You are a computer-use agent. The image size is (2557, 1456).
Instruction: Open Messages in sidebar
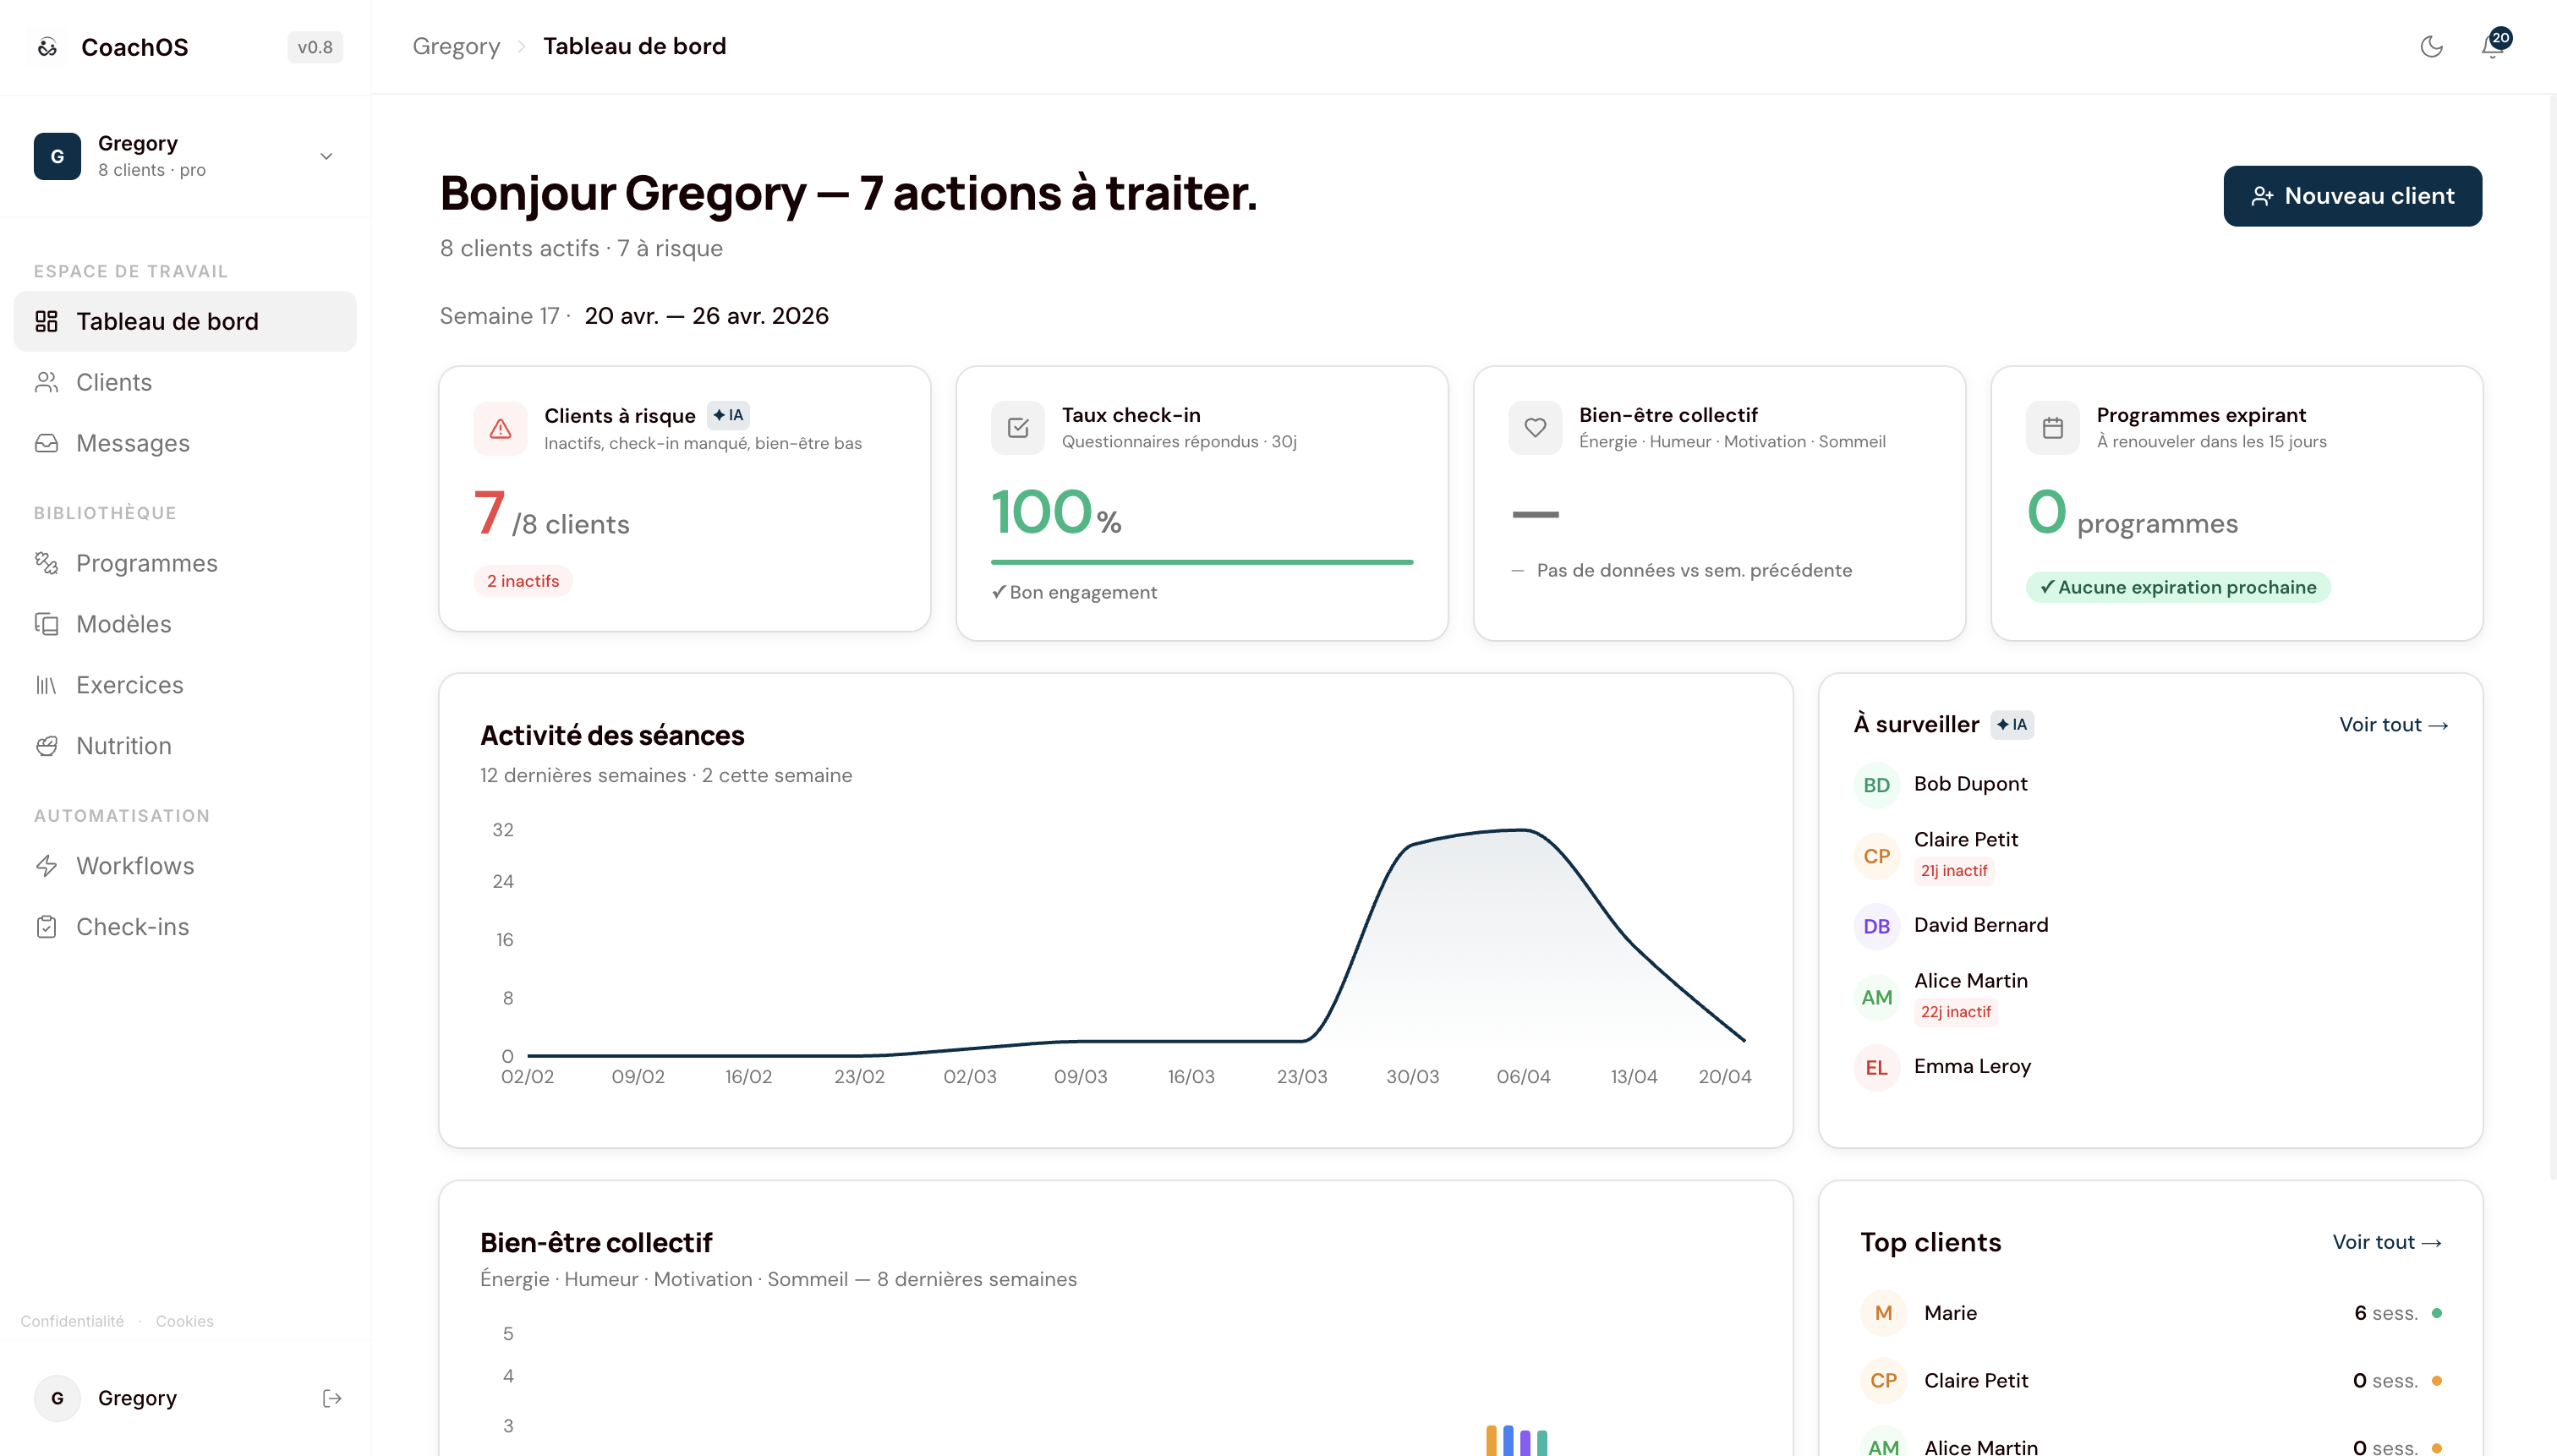(x=185, y=443)
